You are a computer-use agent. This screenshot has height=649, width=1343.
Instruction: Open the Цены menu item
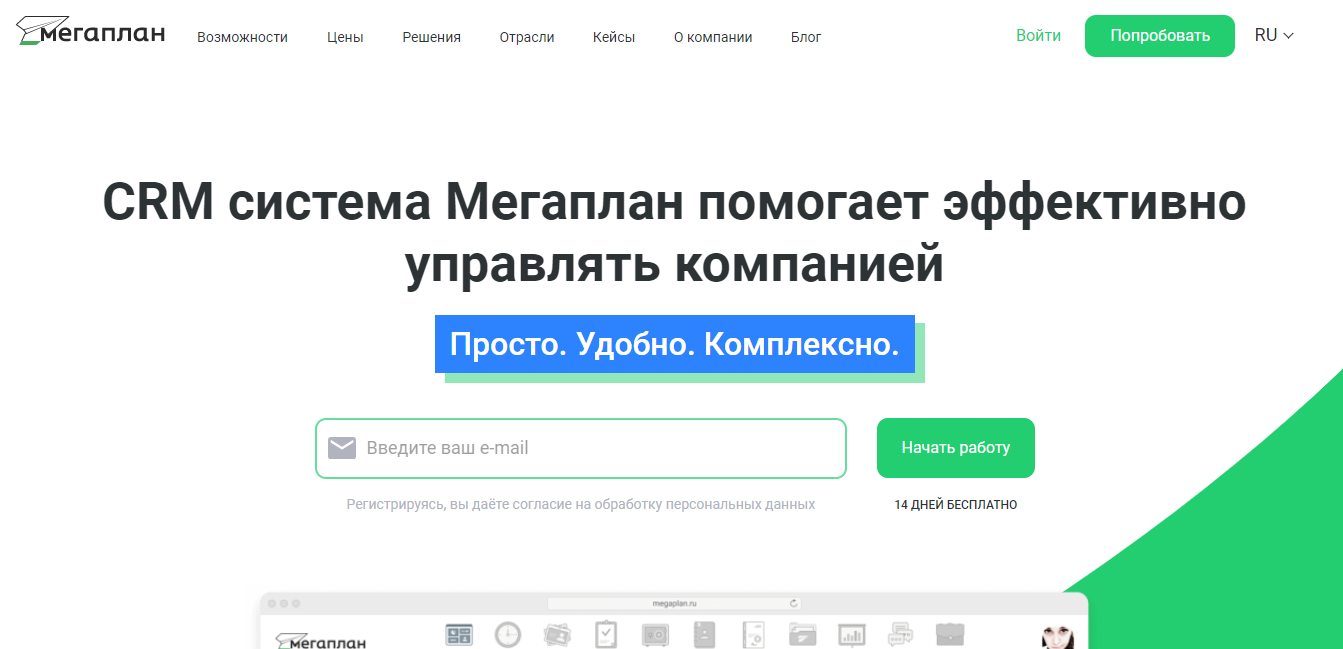click(344, 36)
